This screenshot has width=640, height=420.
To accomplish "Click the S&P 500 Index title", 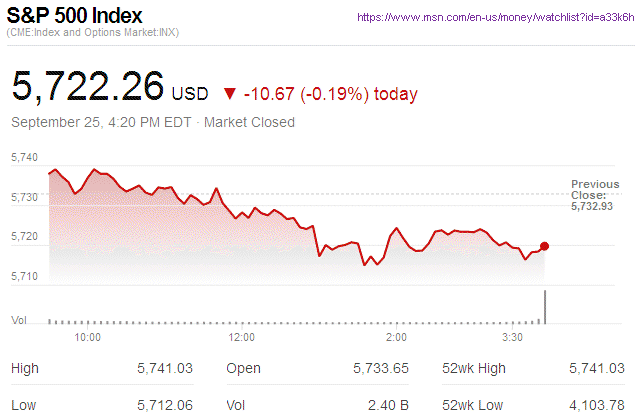I will click(x=75, y=17).
